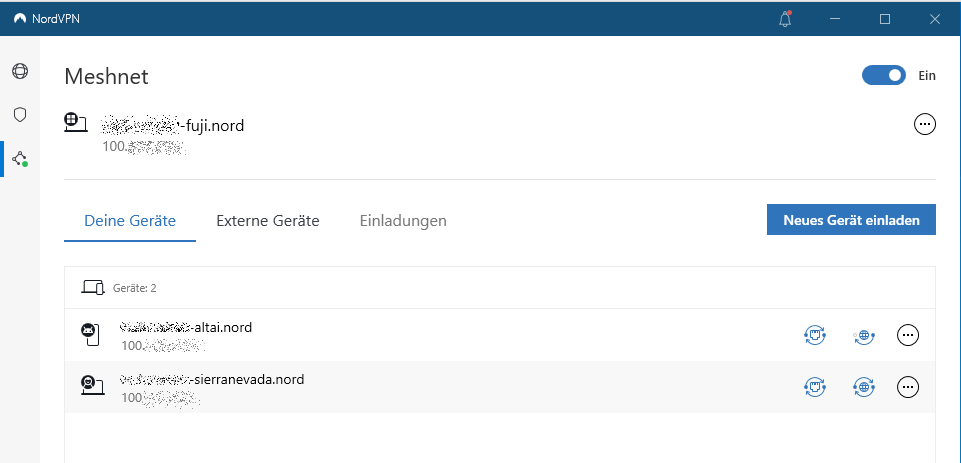Image resolution: width=961 pixels, height=463 pixels.
Task: Click the traffic routing globe icon for sierranevada.nord
Action: pos(864,386)
